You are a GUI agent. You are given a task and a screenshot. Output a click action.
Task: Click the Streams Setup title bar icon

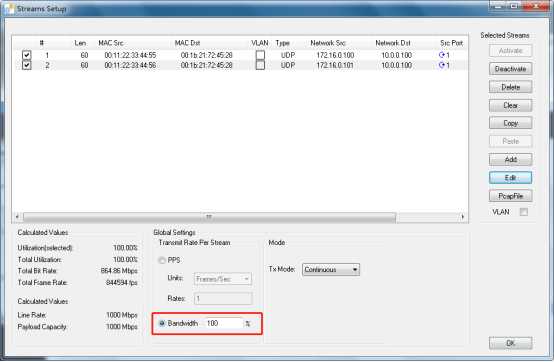tap(10, 9)
